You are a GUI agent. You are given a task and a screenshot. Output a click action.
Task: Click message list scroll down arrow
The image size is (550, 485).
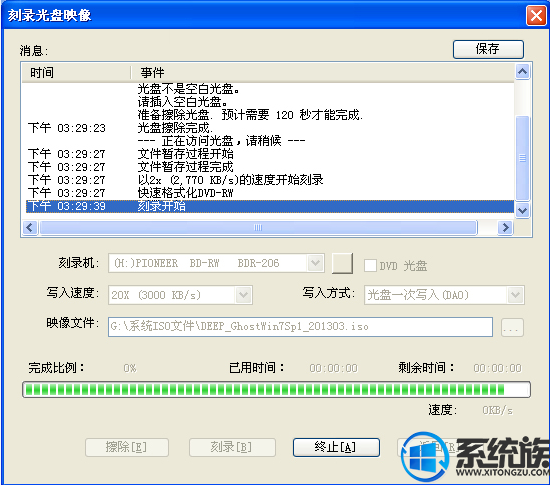[x=522, y=210]
